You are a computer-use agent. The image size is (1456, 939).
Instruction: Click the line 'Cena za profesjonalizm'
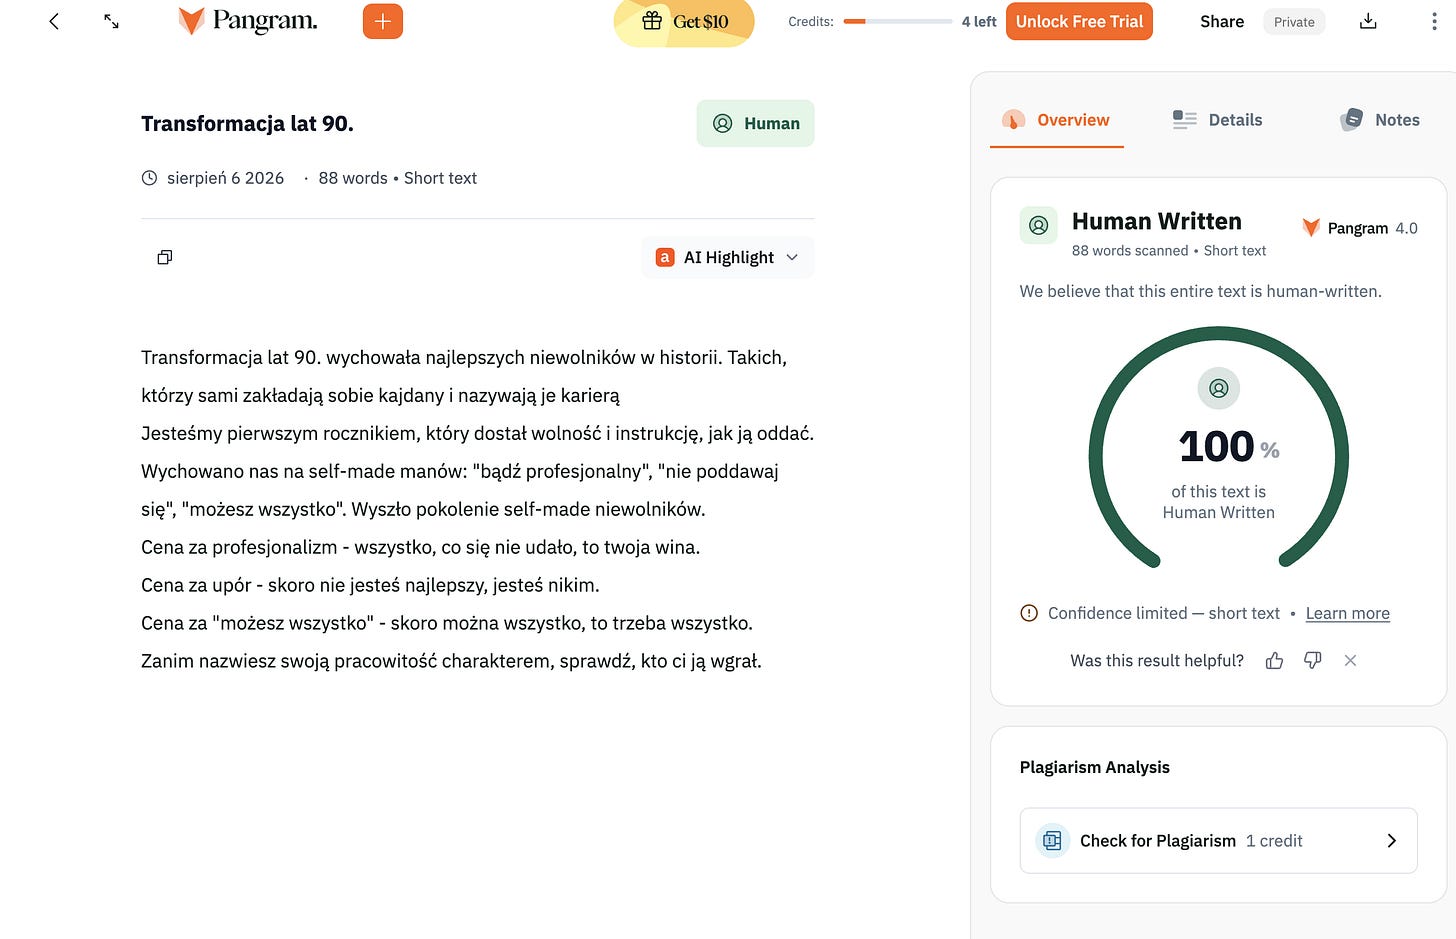420,547
